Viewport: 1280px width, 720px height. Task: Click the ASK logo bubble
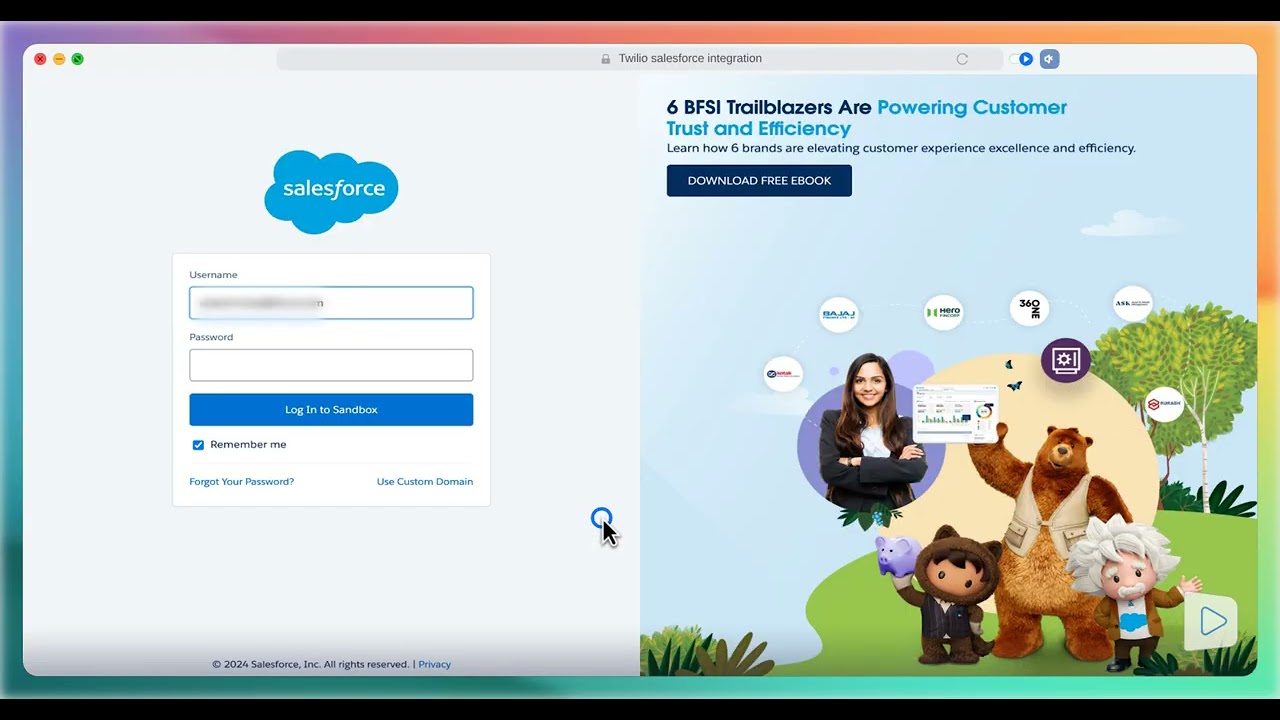click(1133, 303)
